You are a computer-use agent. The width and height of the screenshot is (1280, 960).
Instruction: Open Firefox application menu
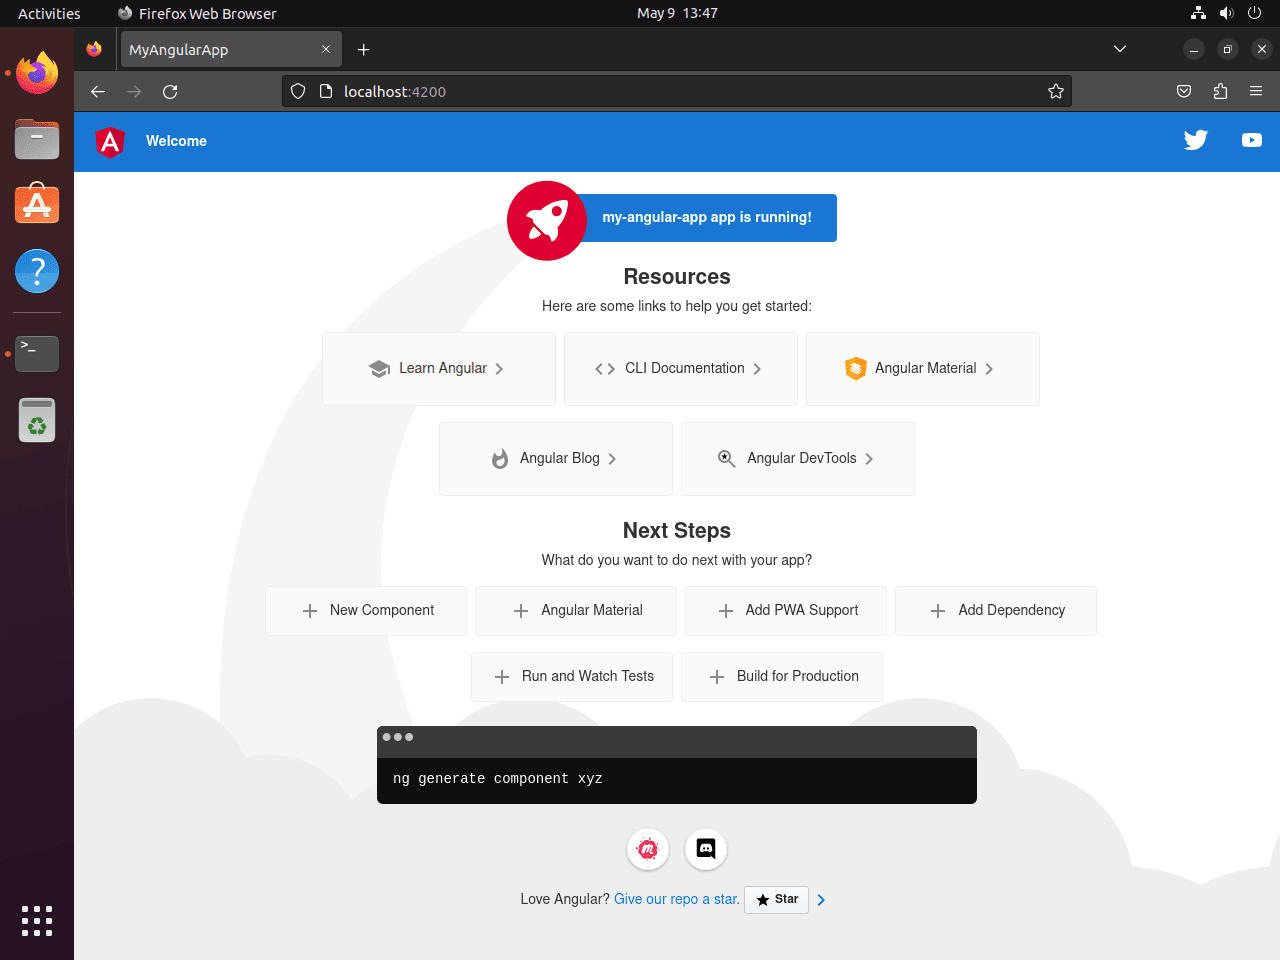point(1256,92)
